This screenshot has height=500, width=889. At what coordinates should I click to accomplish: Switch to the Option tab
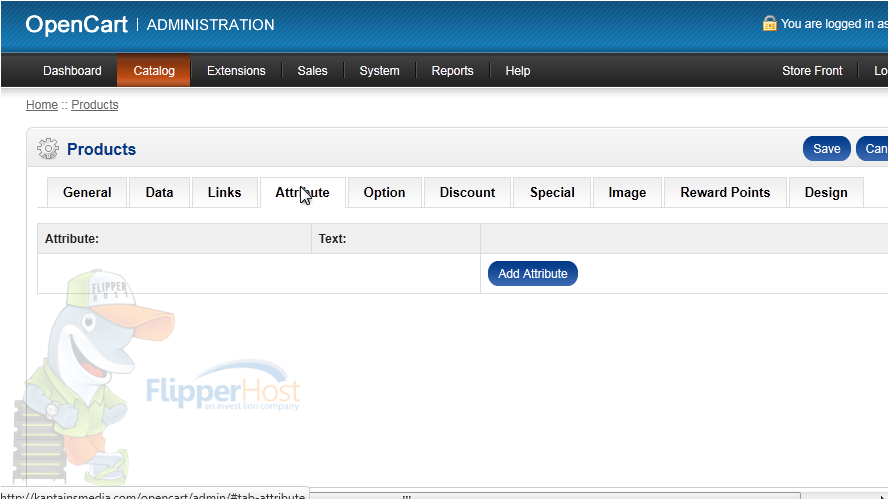click(384, 193)
